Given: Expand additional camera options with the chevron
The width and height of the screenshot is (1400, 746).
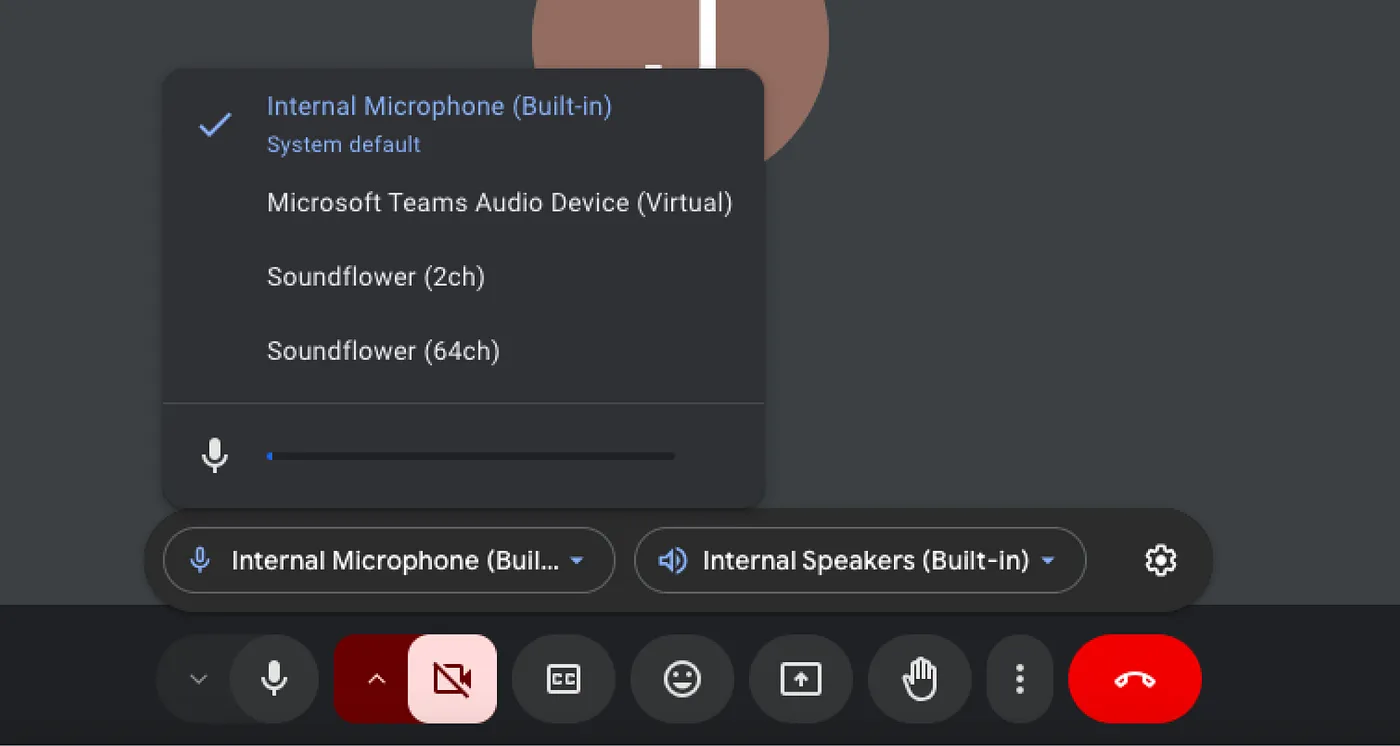Looking at the screenshot, I should click(x=376, y=679).
